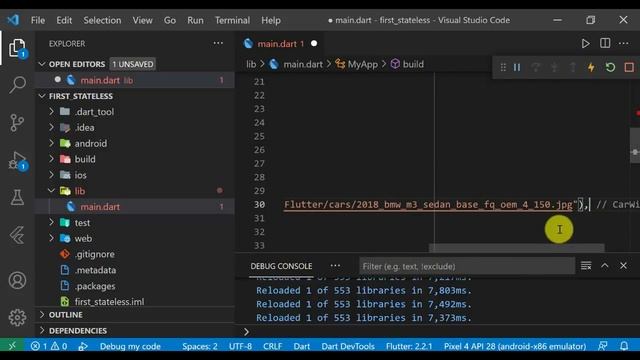Open main.dart in lib folder
This screenshot has width=640, height=360.
click(x=135, y=207)
